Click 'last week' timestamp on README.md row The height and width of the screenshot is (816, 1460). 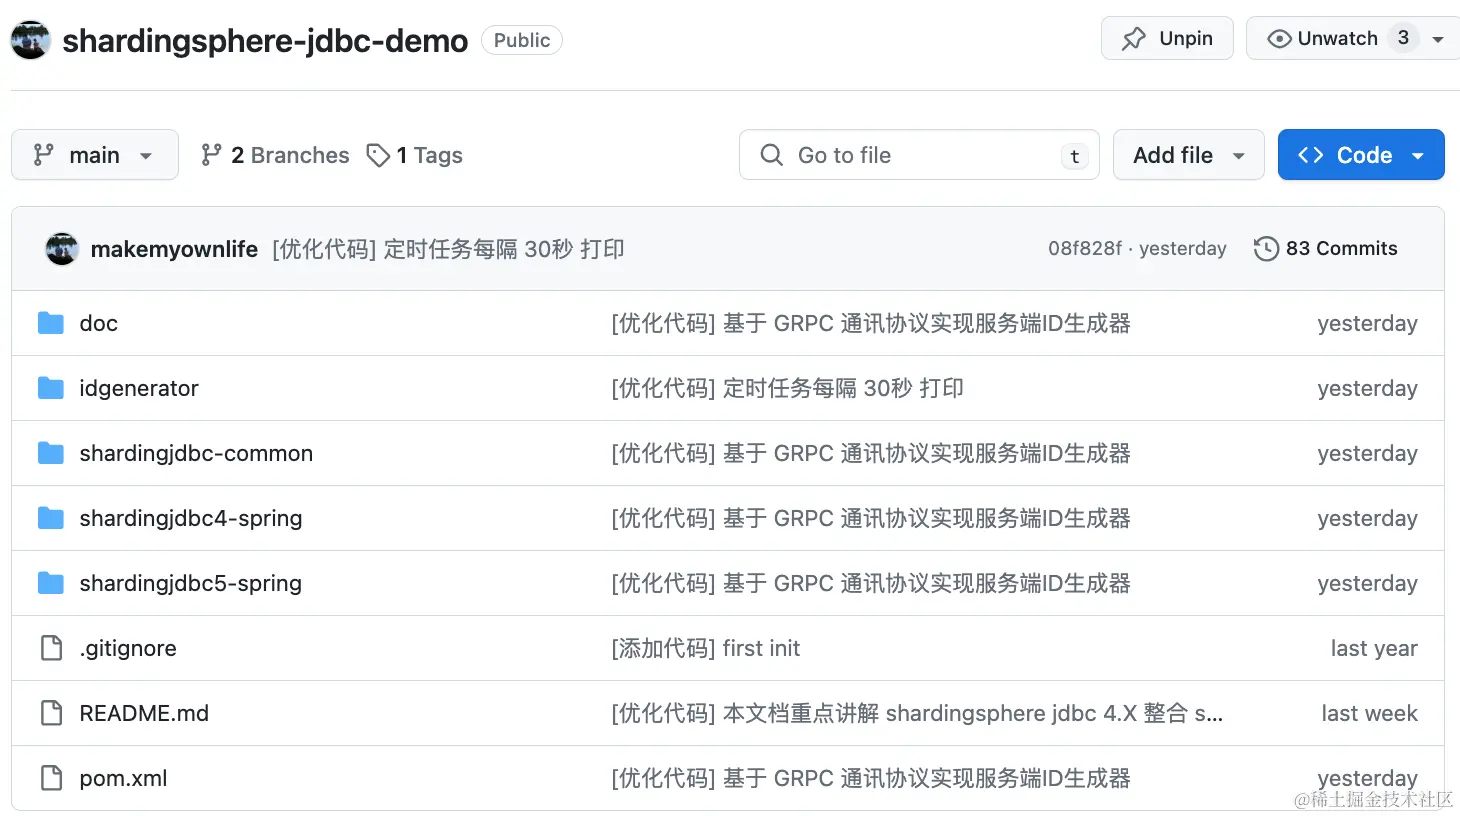pyautogui.click(x=1369, y=713)
